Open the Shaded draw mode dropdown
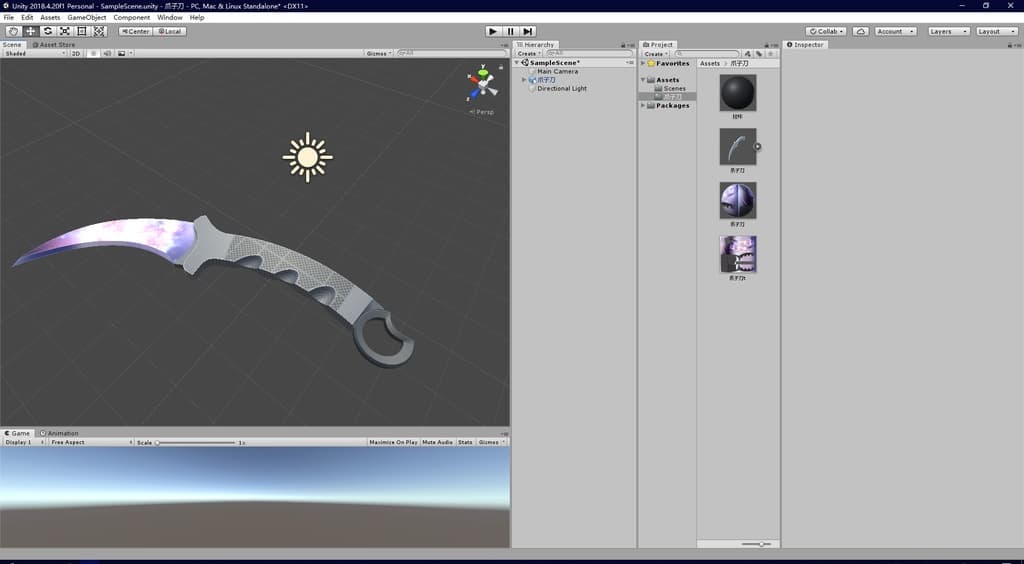 pos(33,53)
